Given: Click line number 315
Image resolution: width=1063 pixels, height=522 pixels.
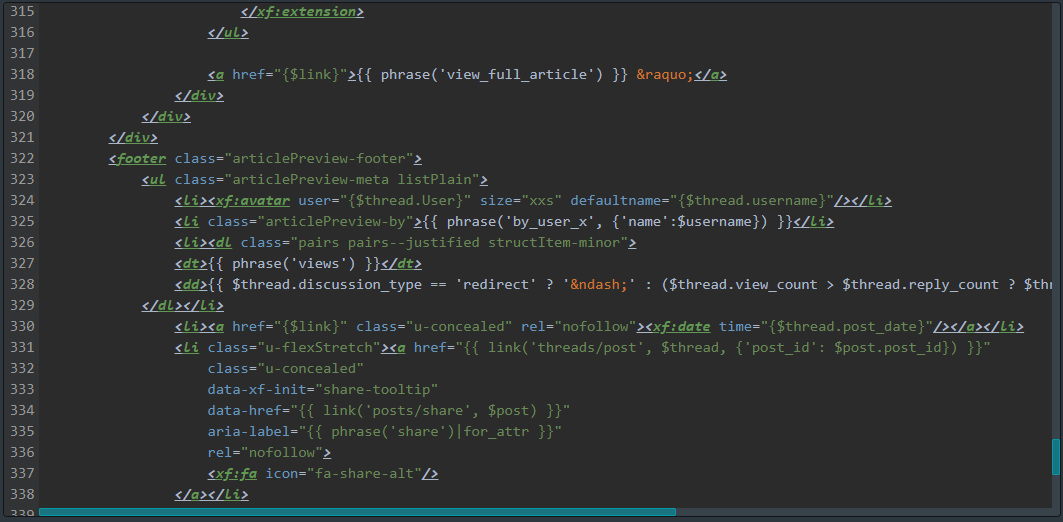Looking at the screenshot, I should coord(22,12).
